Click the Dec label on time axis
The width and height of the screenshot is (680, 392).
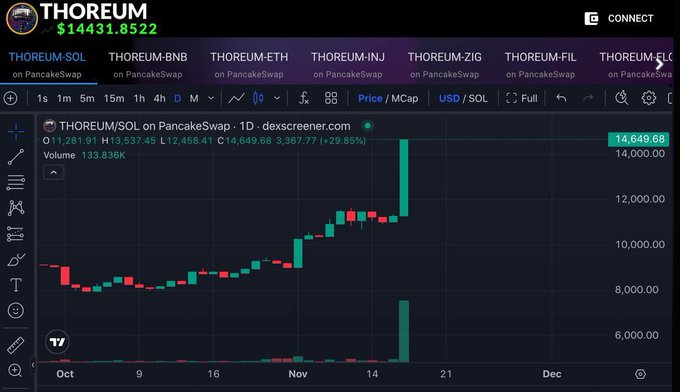pos(552,374)
